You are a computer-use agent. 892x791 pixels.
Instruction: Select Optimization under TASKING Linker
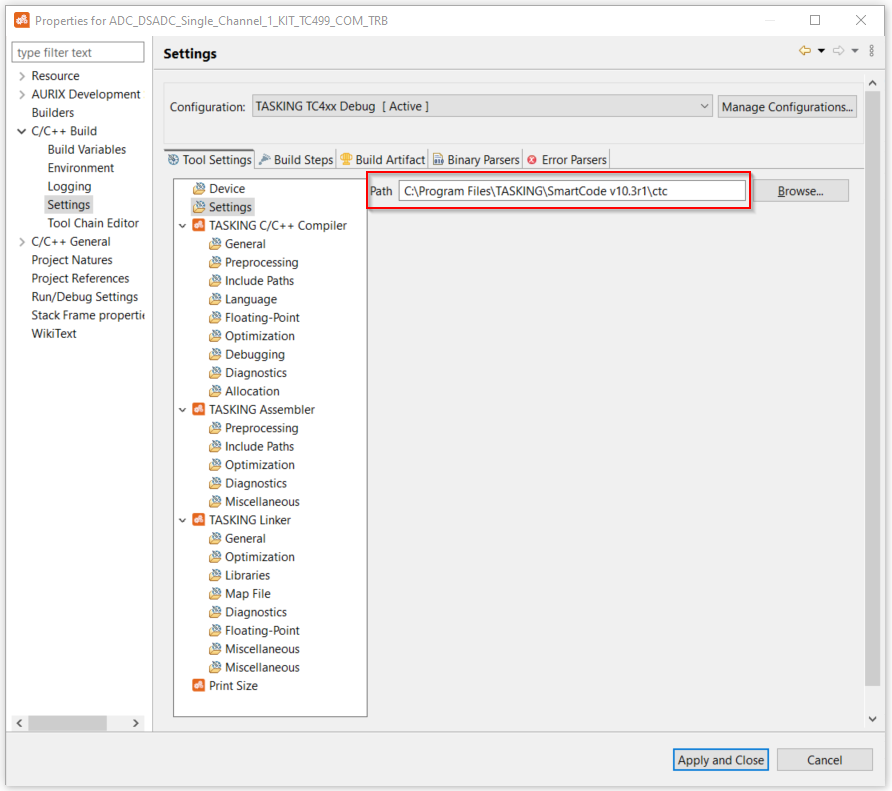pyautogui.click(x=260, y=557)
